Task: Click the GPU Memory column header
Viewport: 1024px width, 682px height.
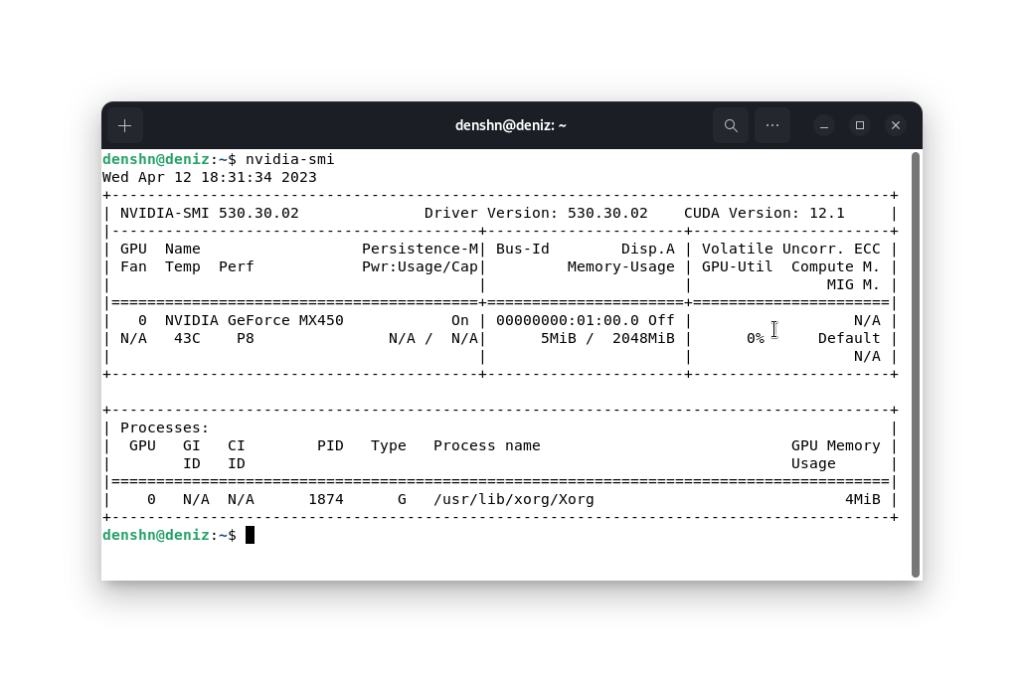Action: pyautogui.click(x=836, y=446)
